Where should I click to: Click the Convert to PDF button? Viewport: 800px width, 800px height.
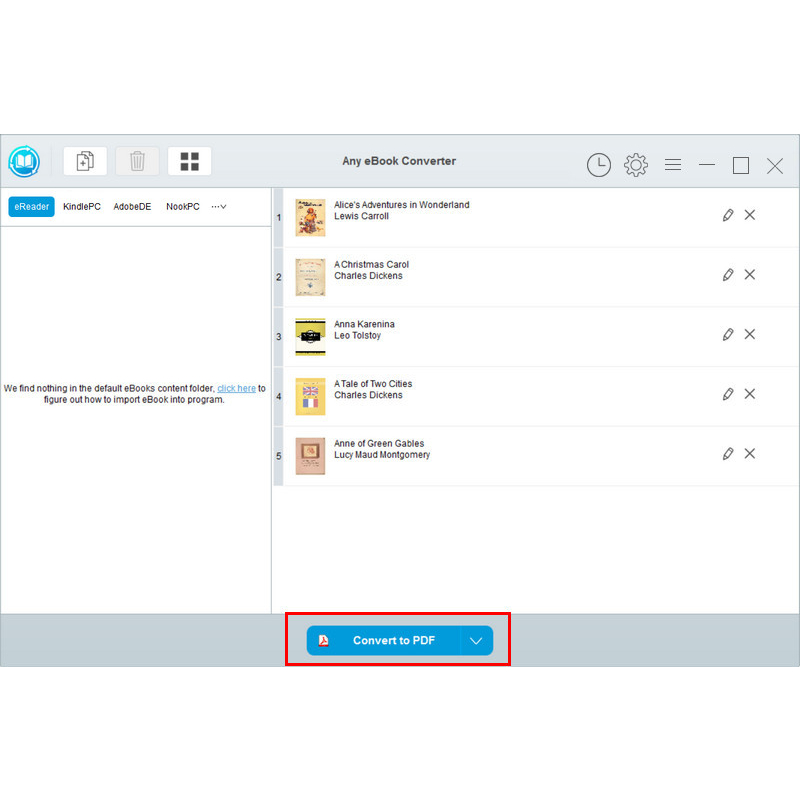(x=383, y=640)
